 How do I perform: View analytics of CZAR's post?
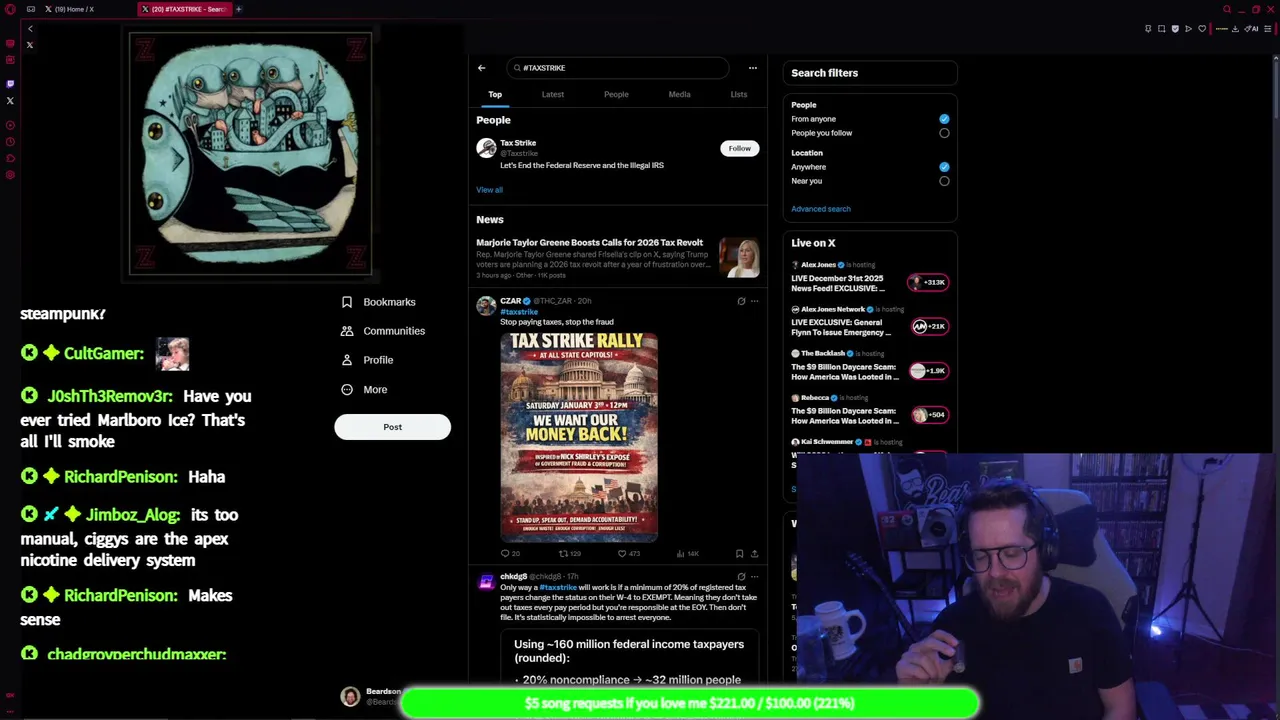687,553
